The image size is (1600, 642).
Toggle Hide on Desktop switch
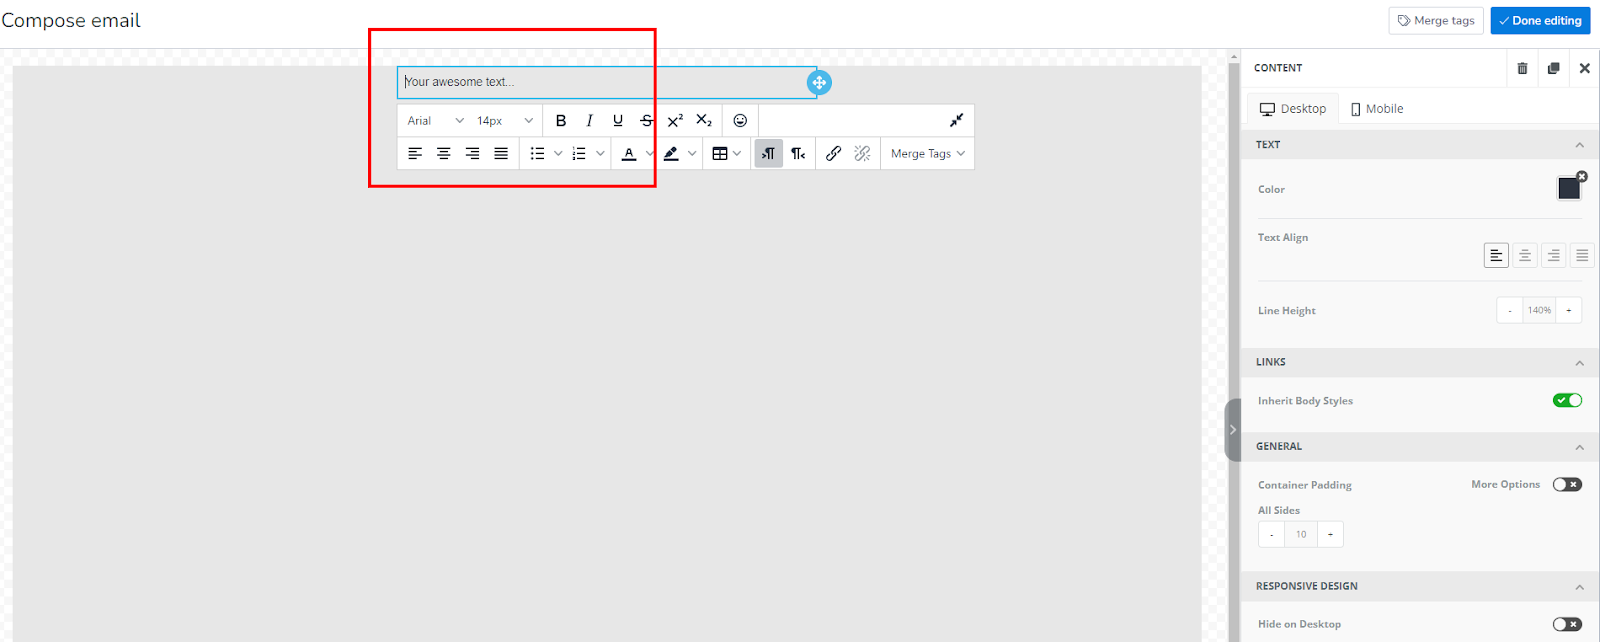point(1567,624)
